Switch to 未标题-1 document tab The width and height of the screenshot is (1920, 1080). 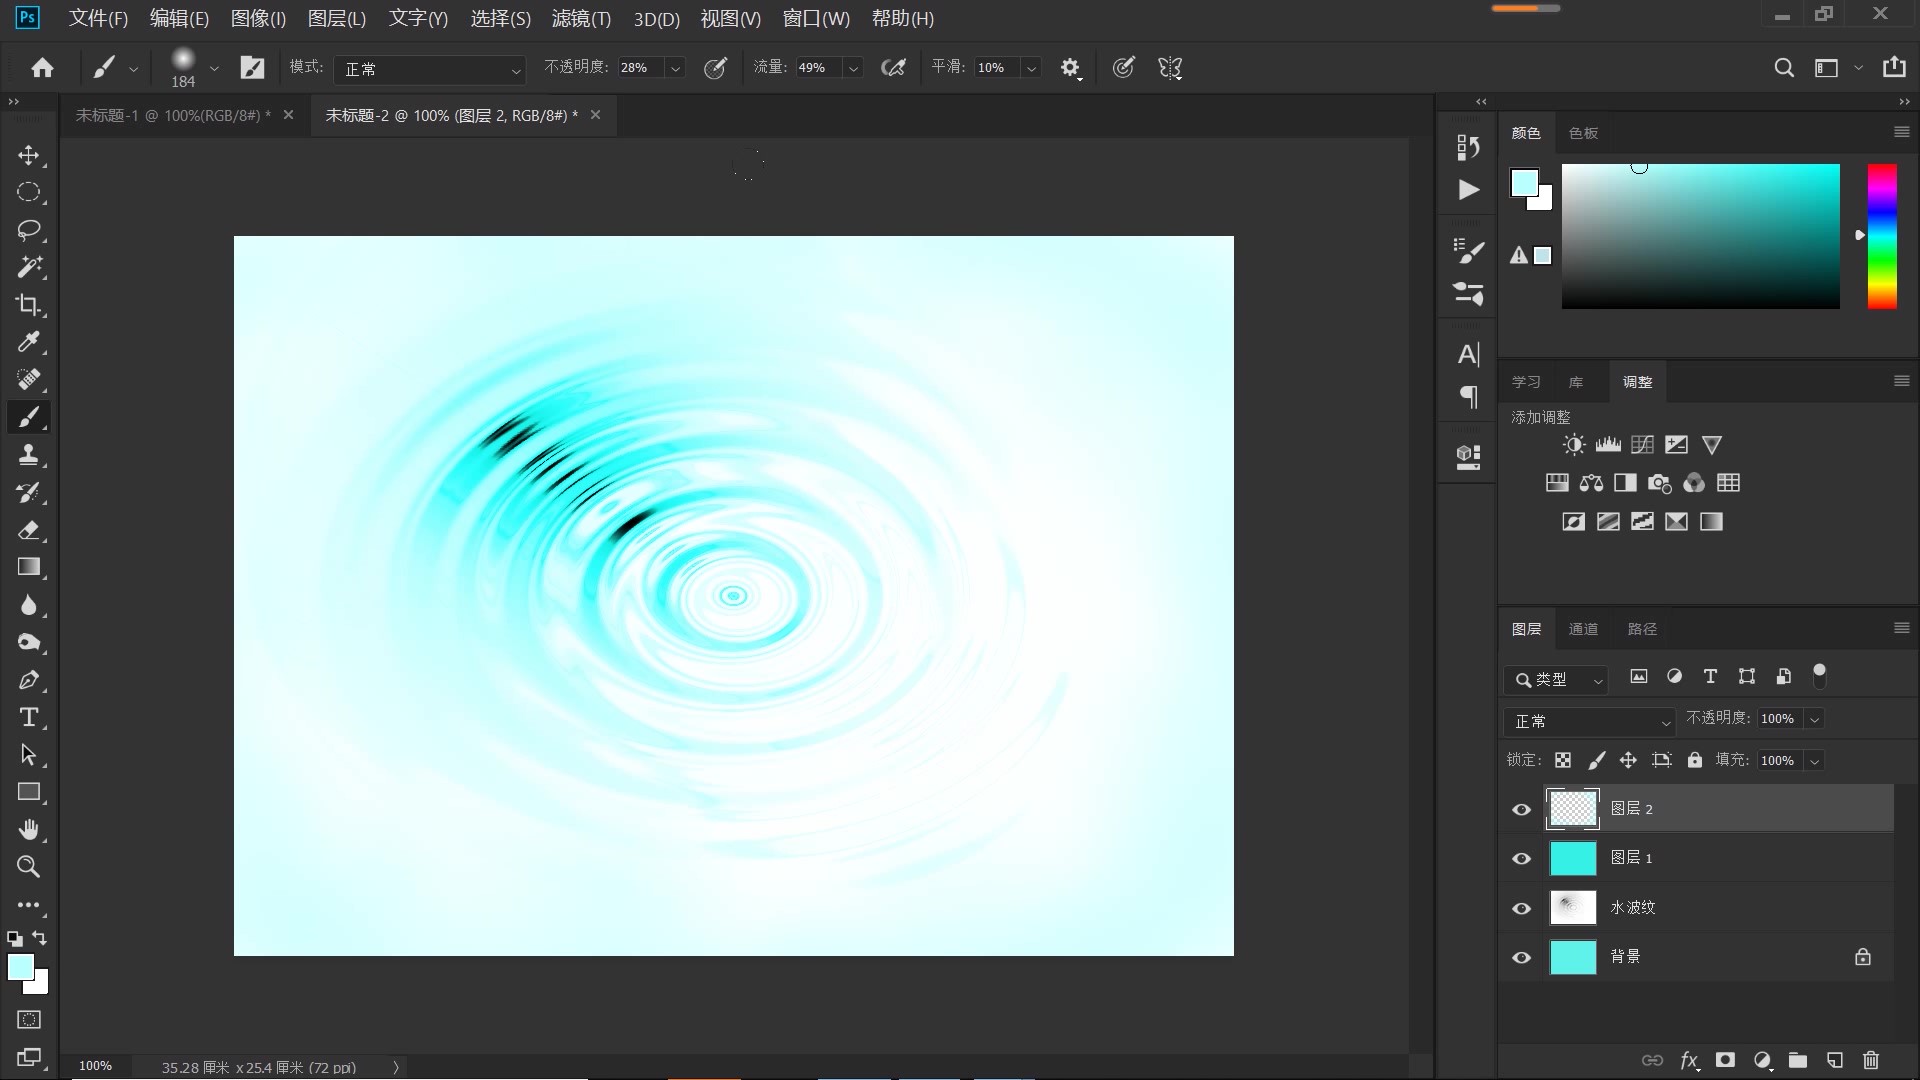172,116
